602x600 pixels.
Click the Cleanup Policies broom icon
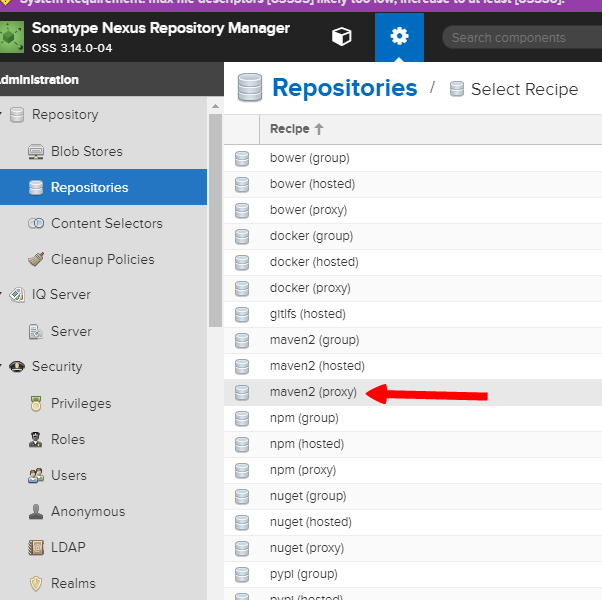[x=36, y=260]
